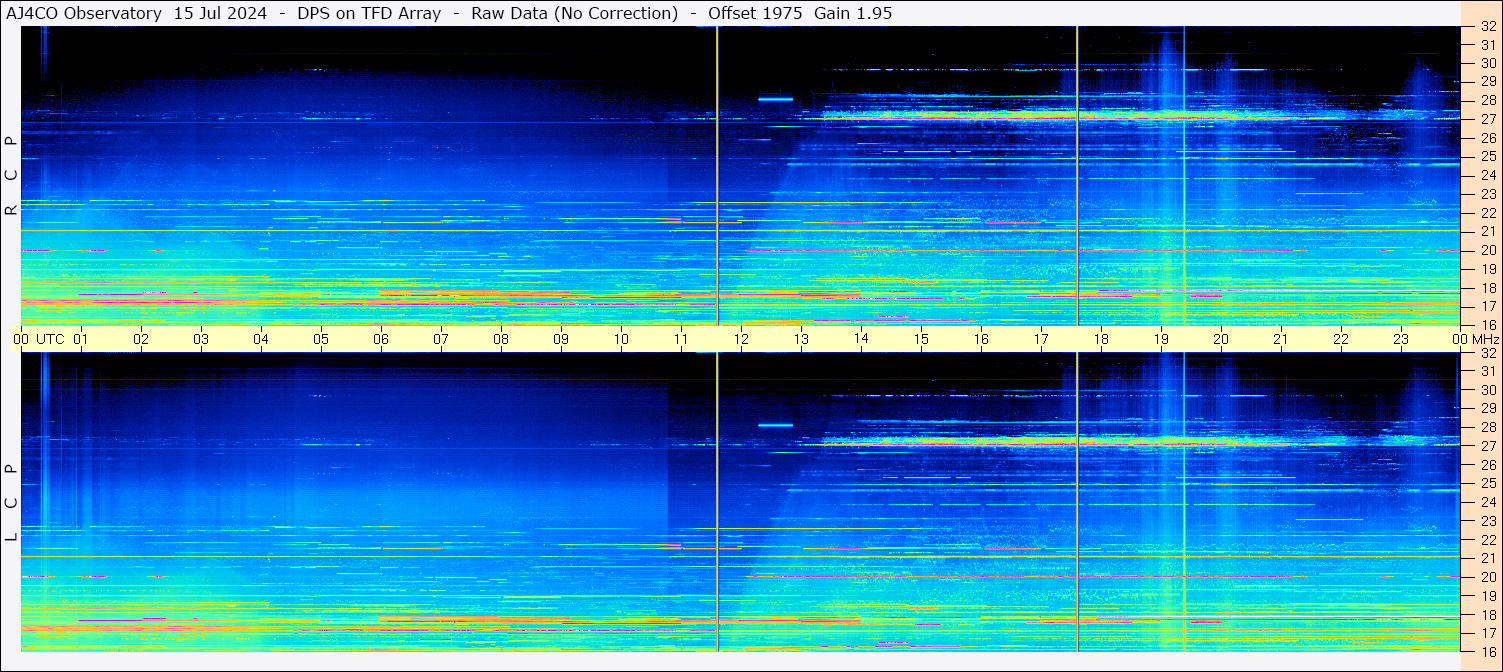This screenshot has width=1503, height=672.
Task: Click hour label "16" on time axis
Action: pos(981,339)
